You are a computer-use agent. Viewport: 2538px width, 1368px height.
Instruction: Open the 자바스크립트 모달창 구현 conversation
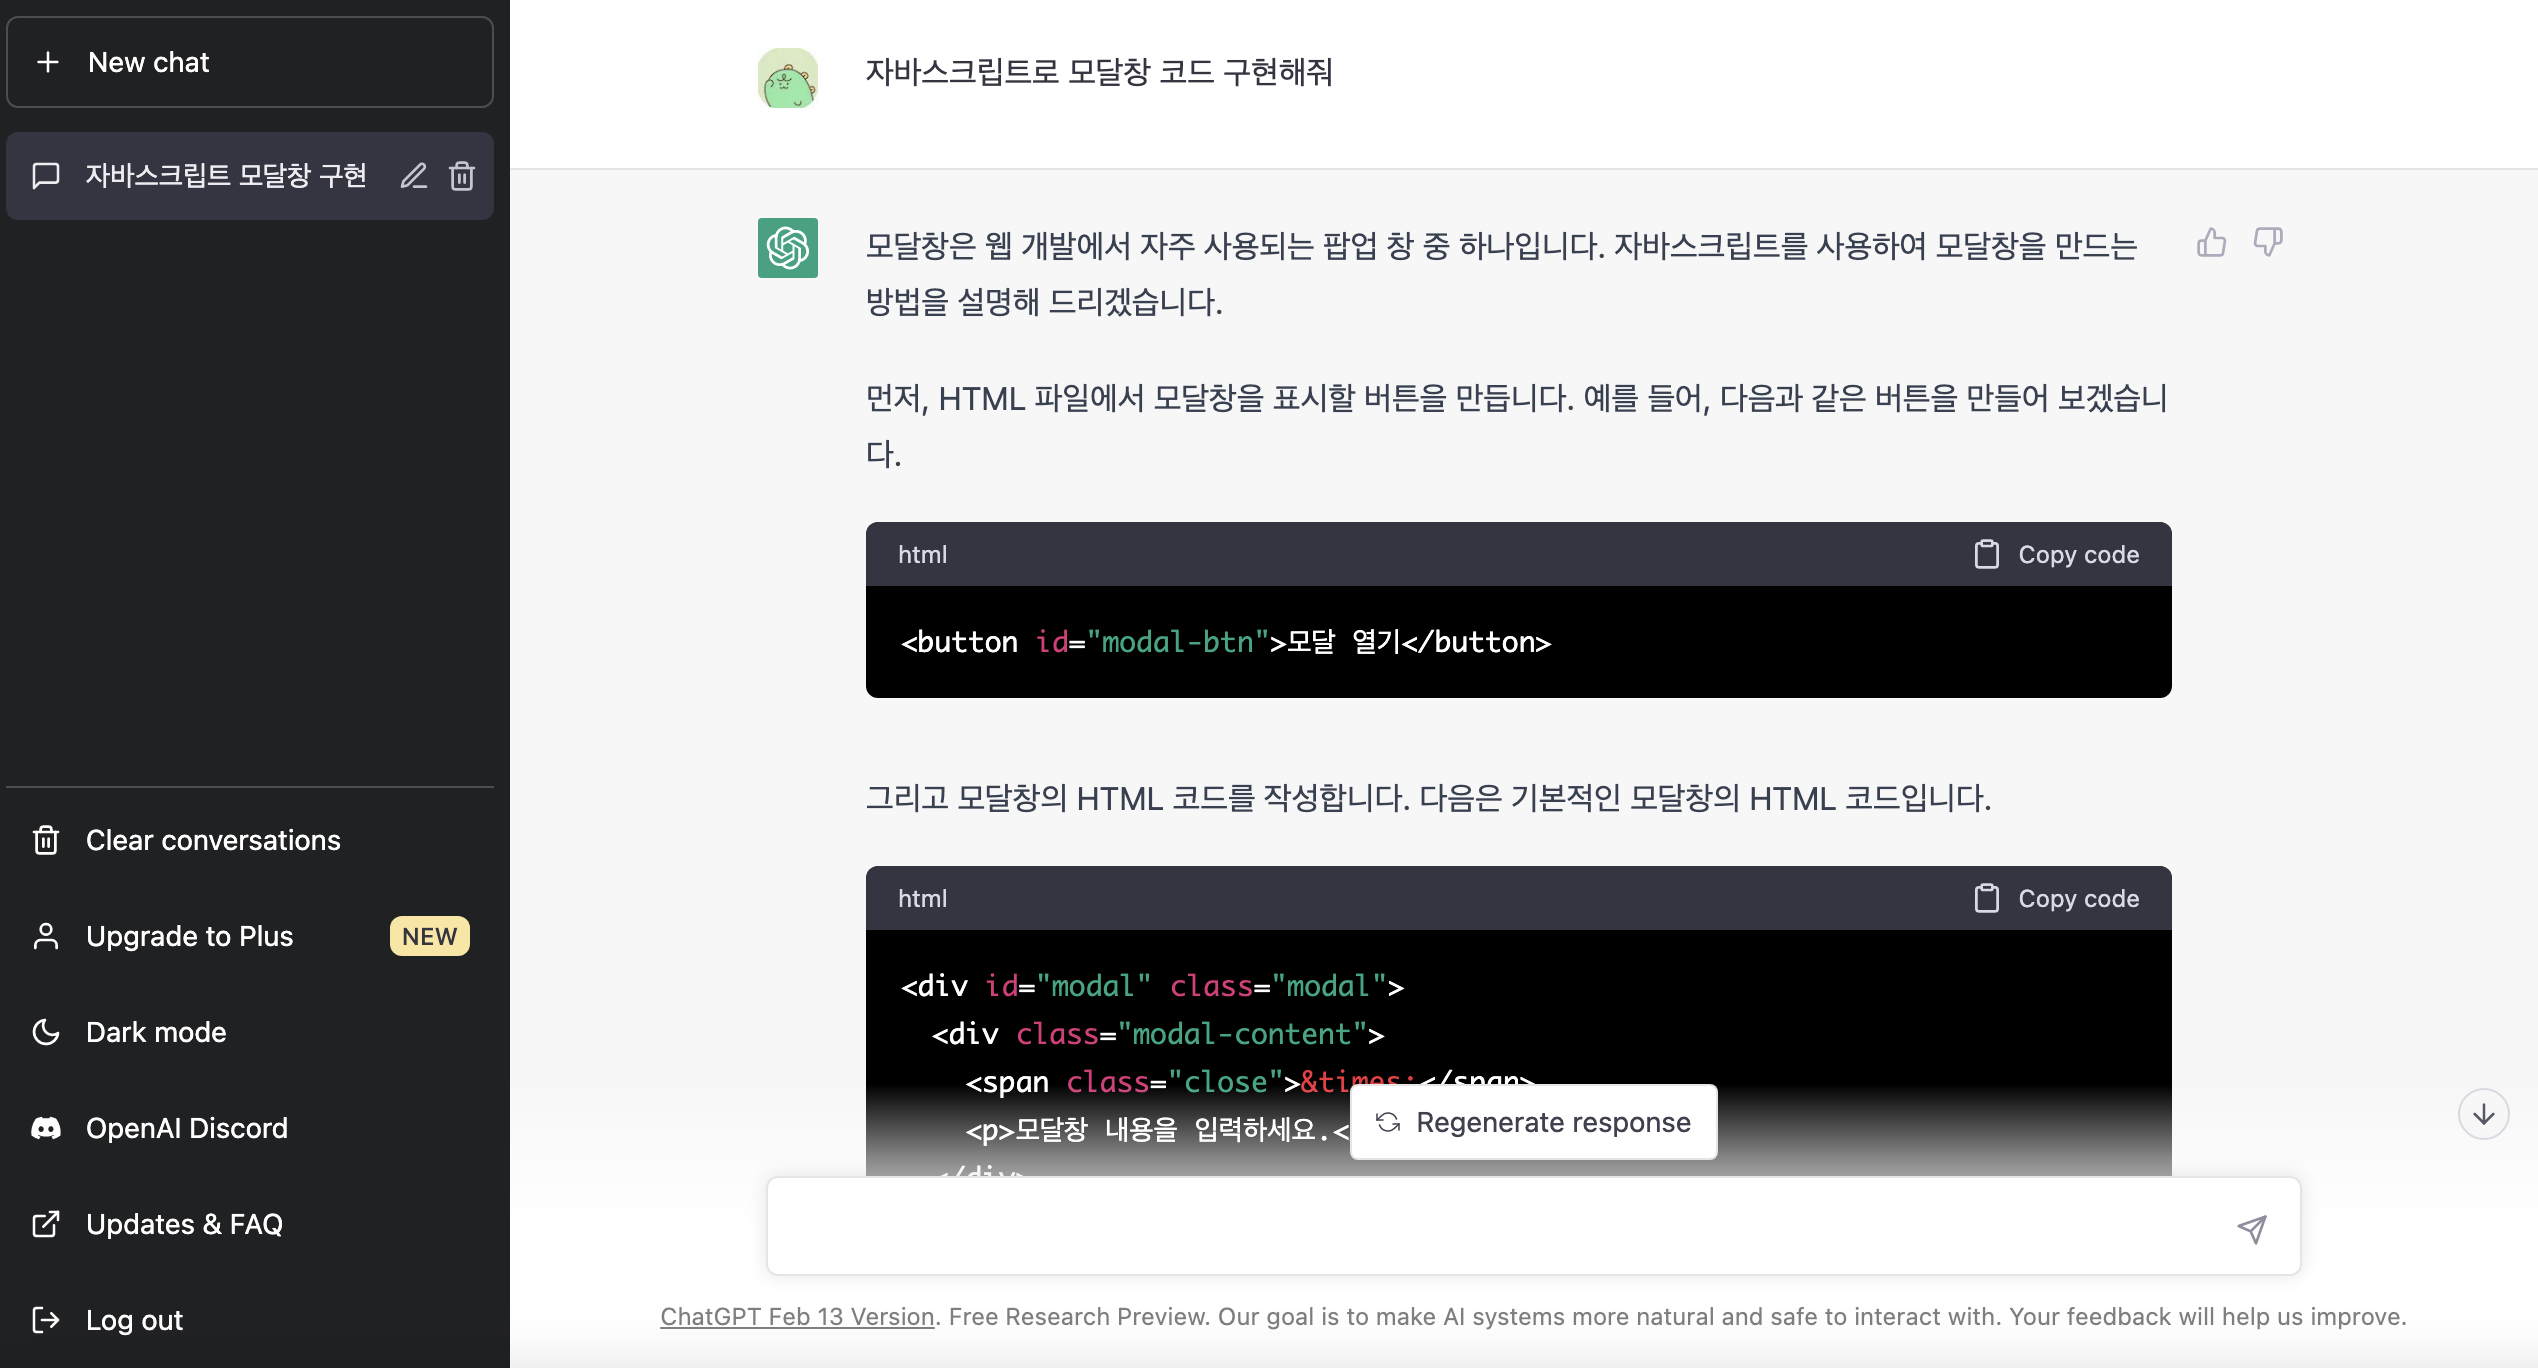[225, 176]
